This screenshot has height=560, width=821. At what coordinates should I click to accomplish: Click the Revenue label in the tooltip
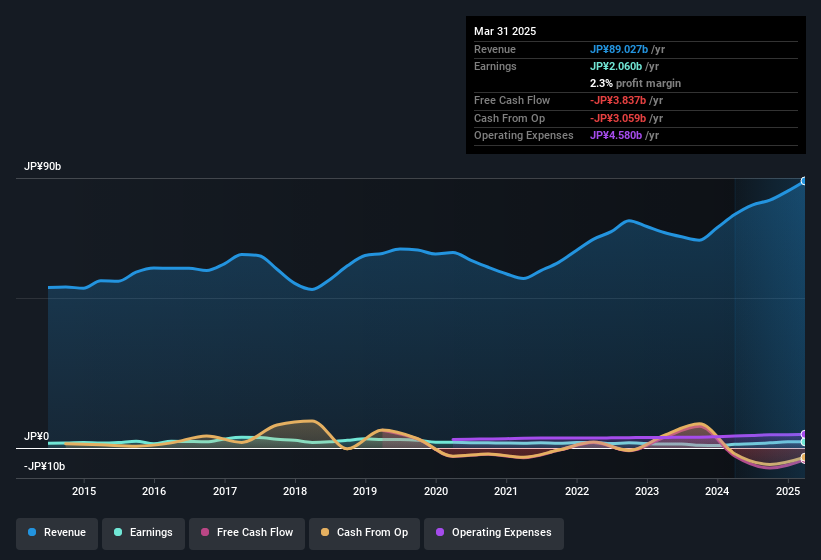coord(495,49)
